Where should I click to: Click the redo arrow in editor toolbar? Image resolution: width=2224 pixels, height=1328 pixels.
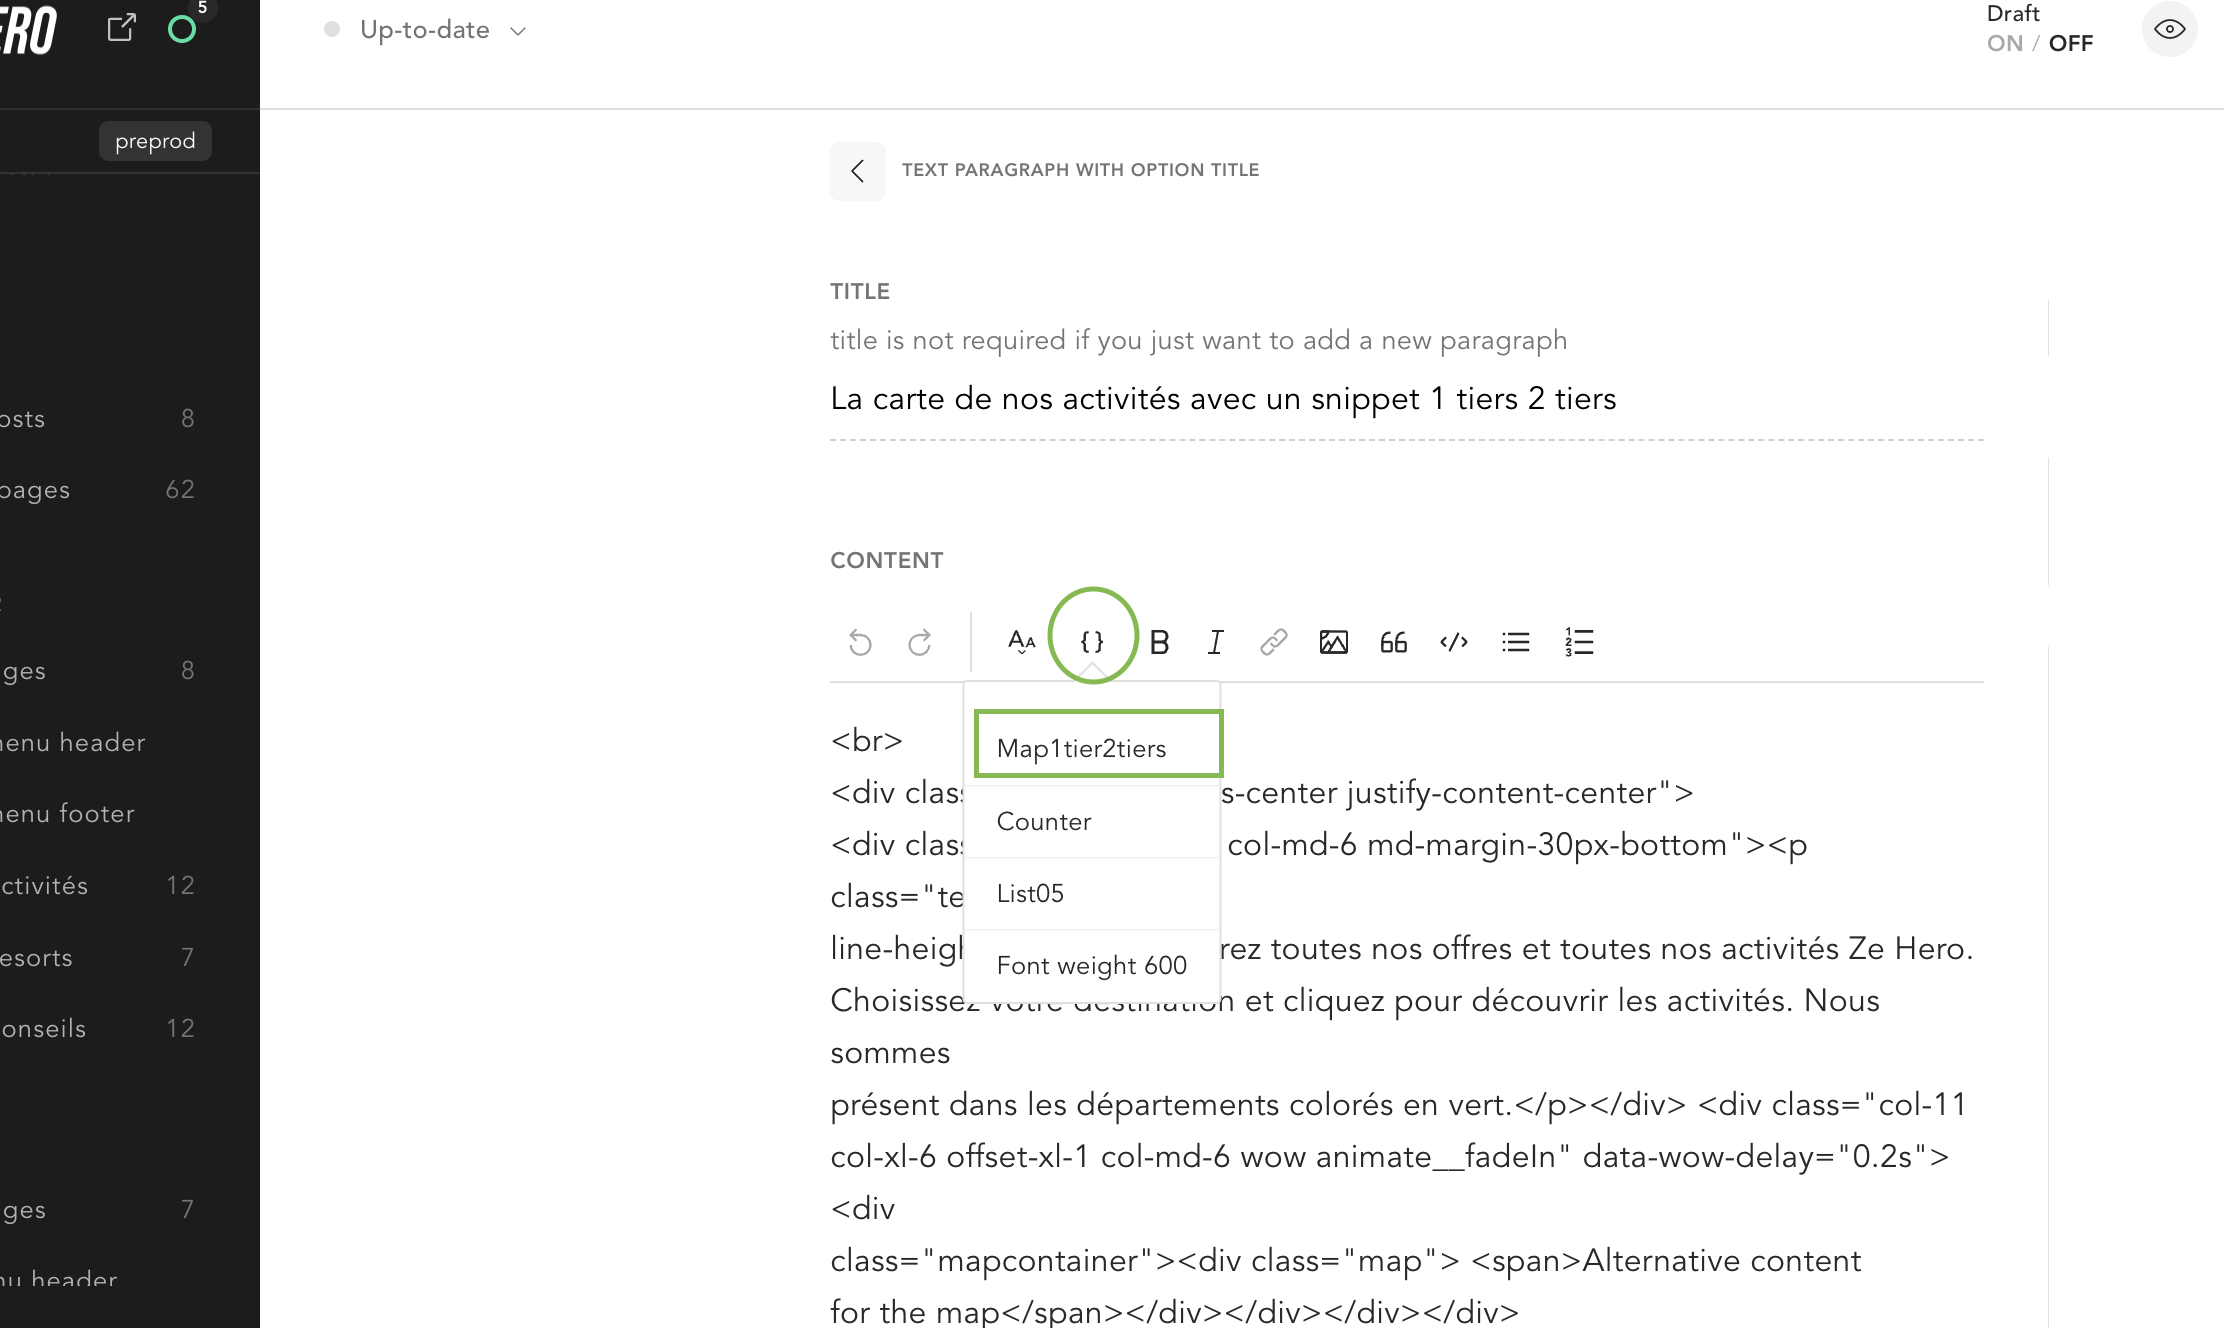(920, 642)
